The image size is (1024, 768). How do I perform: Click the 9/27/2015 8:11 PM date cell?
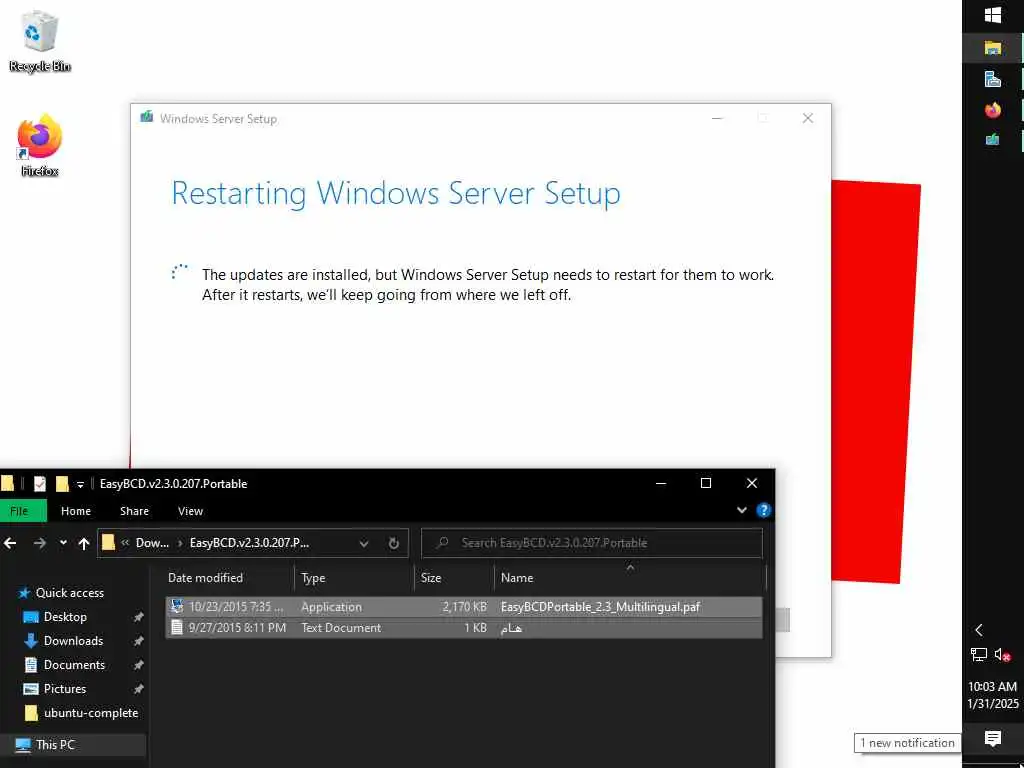237,628
